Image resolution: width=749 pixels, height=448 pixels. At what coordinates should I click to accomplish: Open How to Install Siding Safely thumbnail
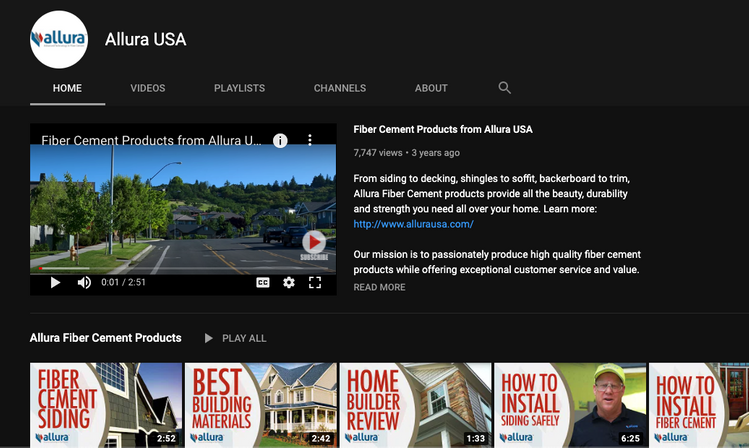(x=570, y=405)
